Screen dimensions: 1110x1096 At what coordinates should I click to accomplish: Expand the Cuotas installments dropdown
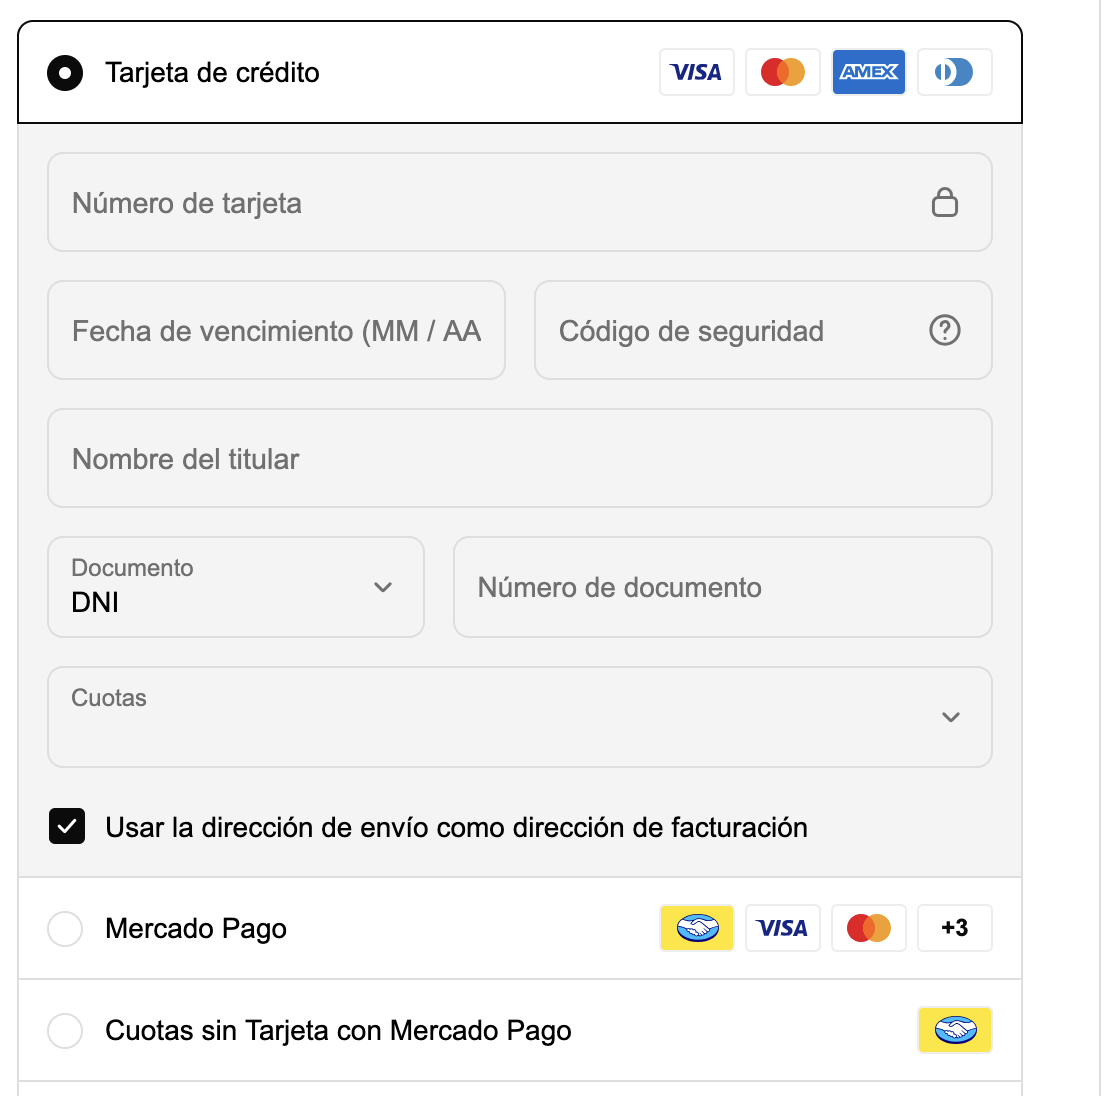pyautogui.click(x=520, y=717)
